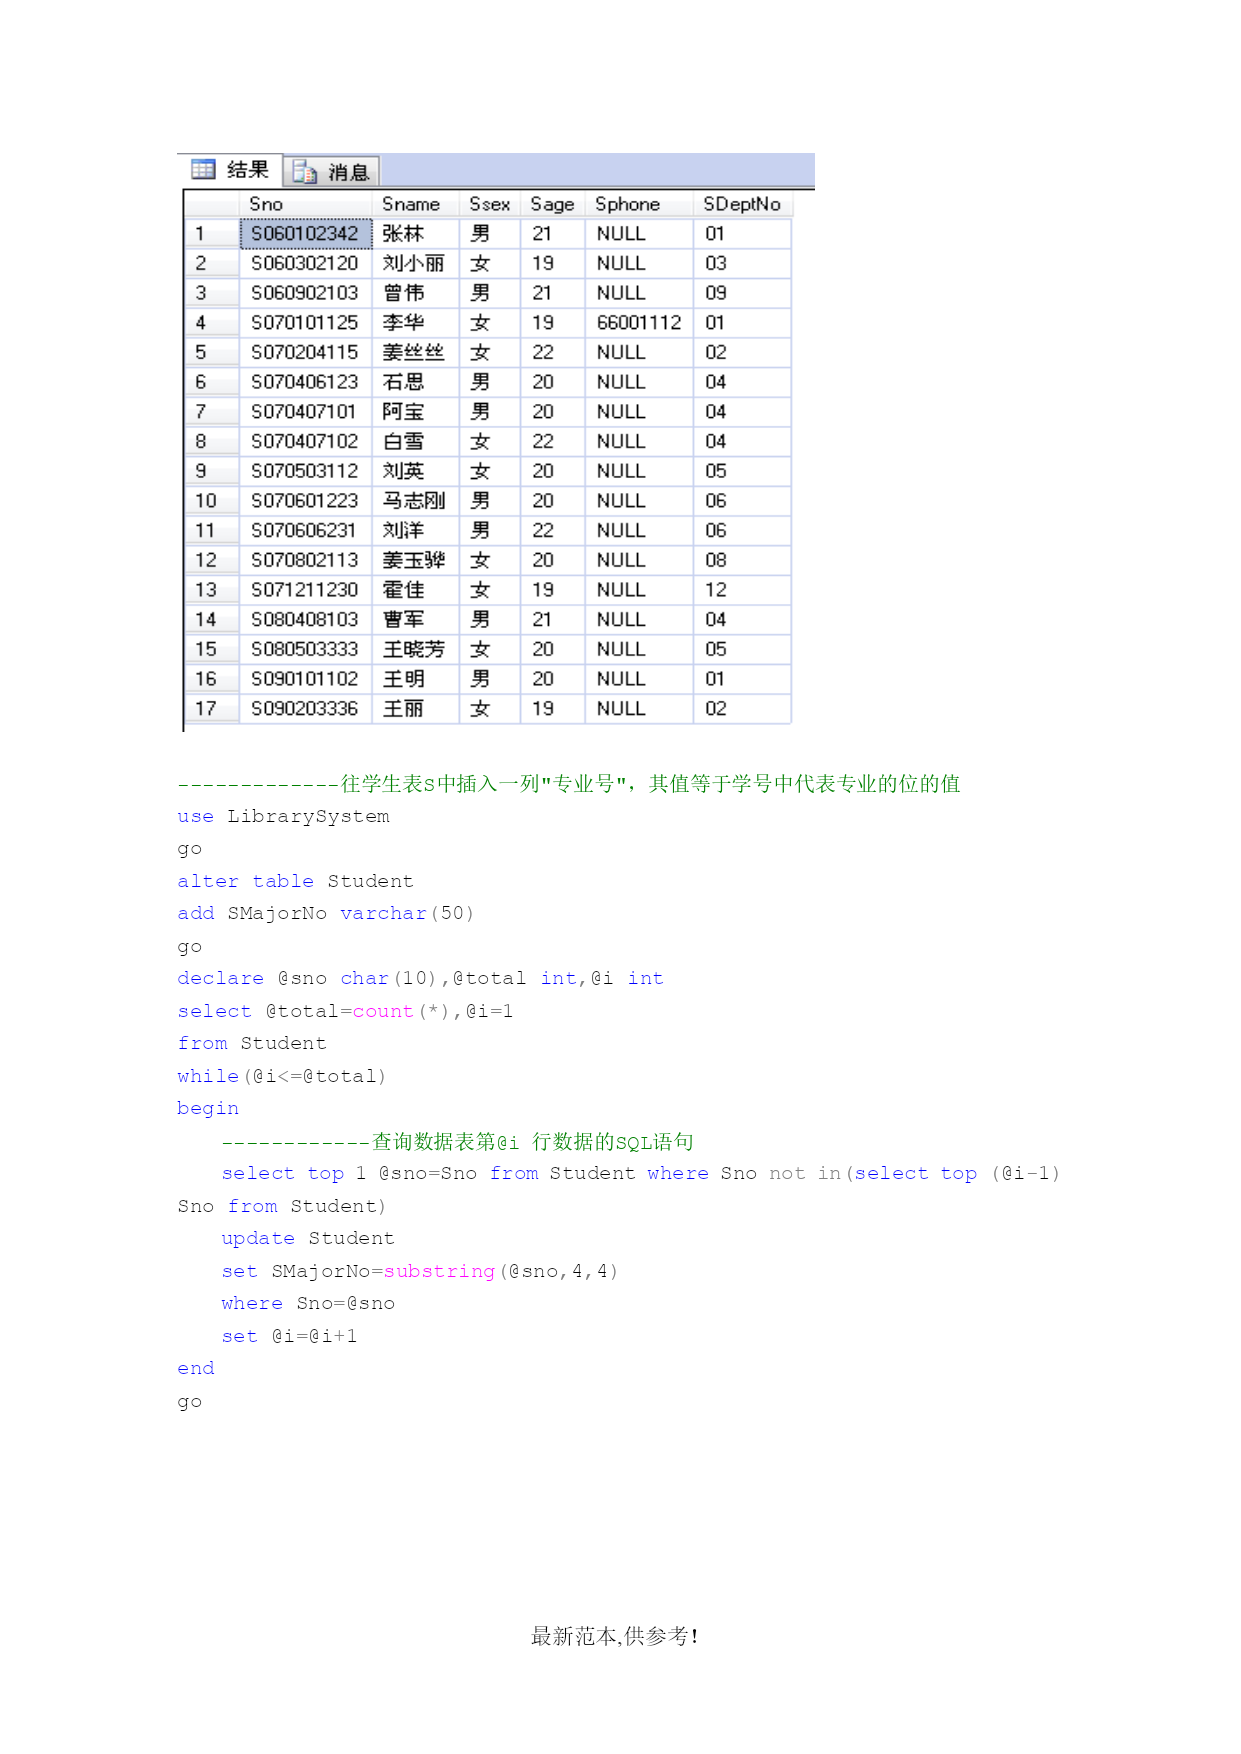Click the line 'where Sno=@sno'
The height and width of the screenshot is (1754, 1241).
tap(308, 1303)
